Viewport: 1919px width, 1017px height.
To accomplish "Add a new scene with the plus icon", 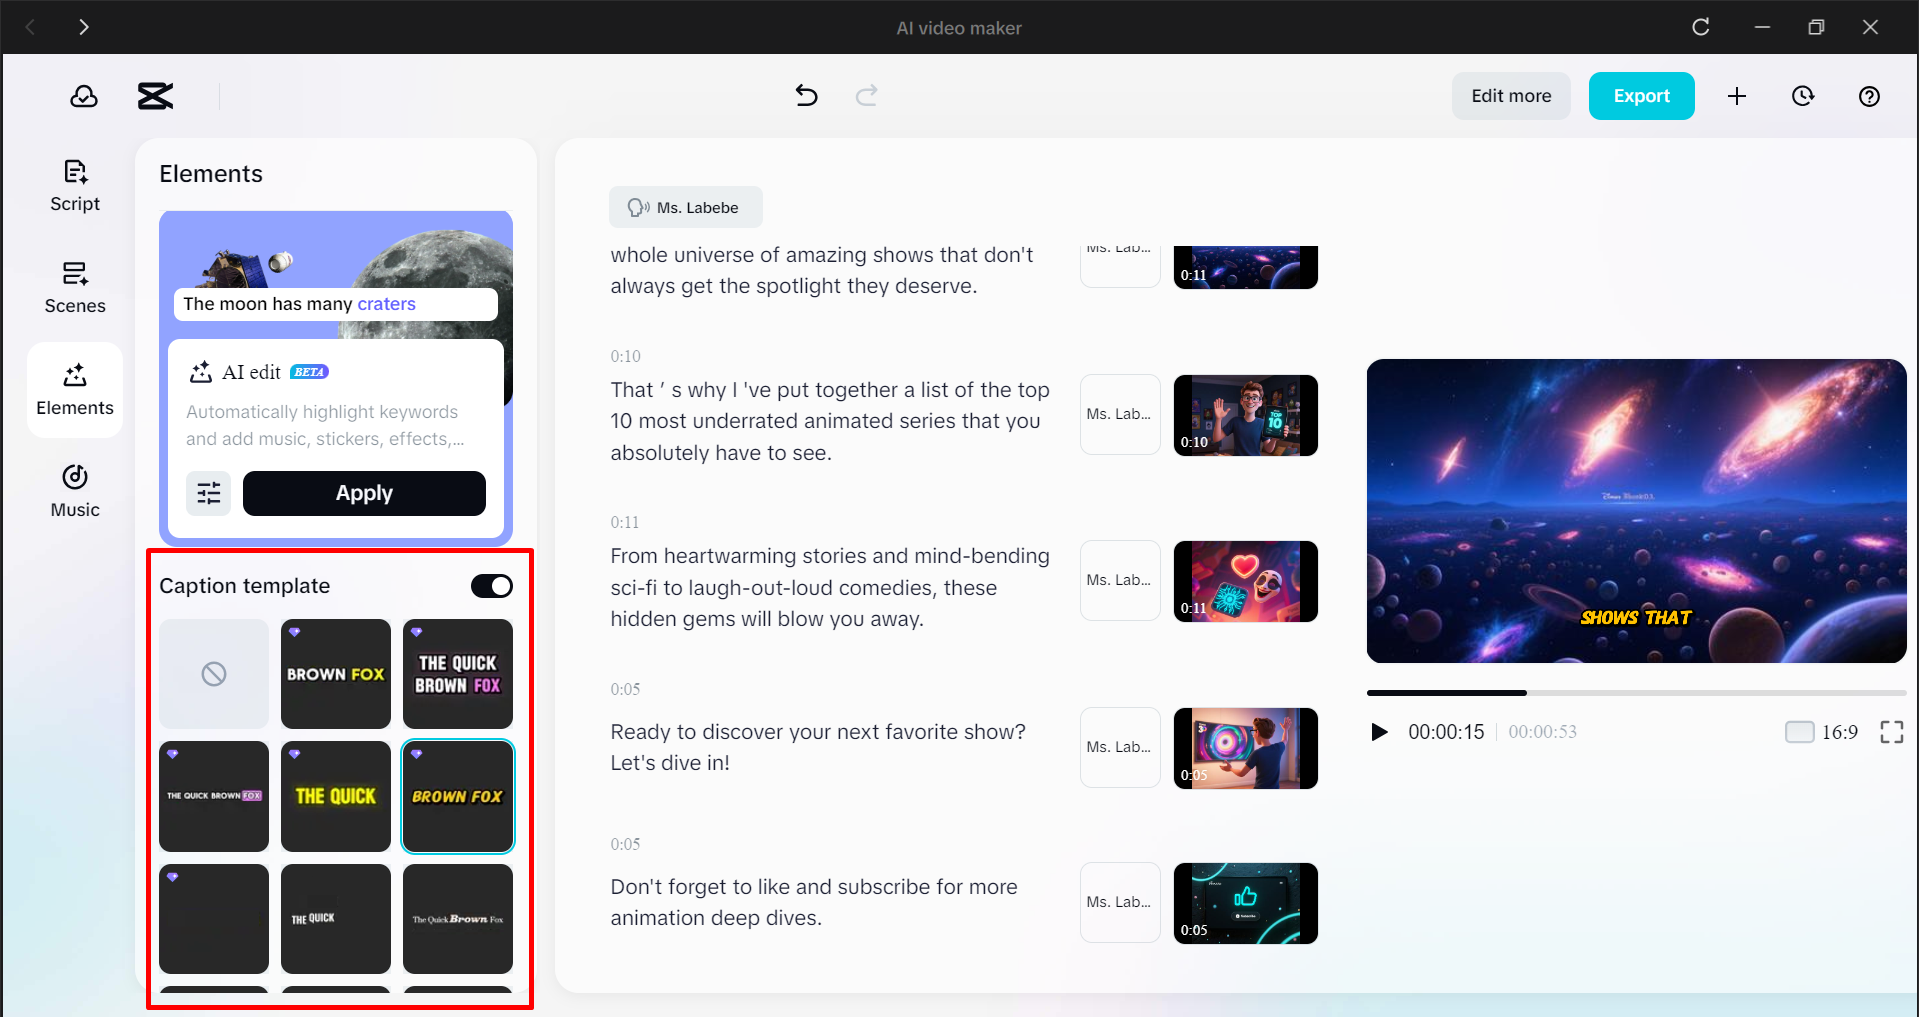I will (1737, 95).
